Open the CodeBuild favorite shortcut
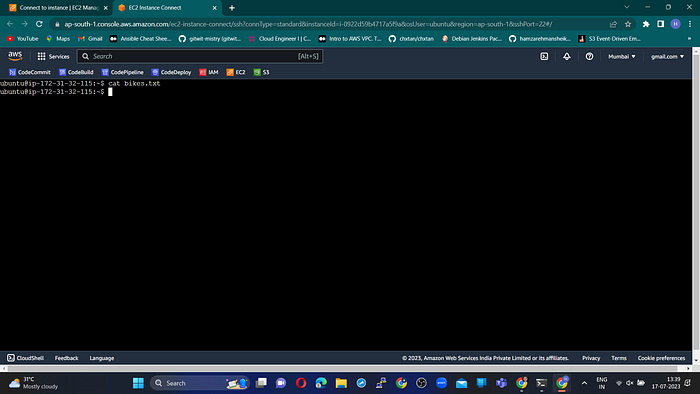Screen dimensions: 700x394 [x=76, y=72]
